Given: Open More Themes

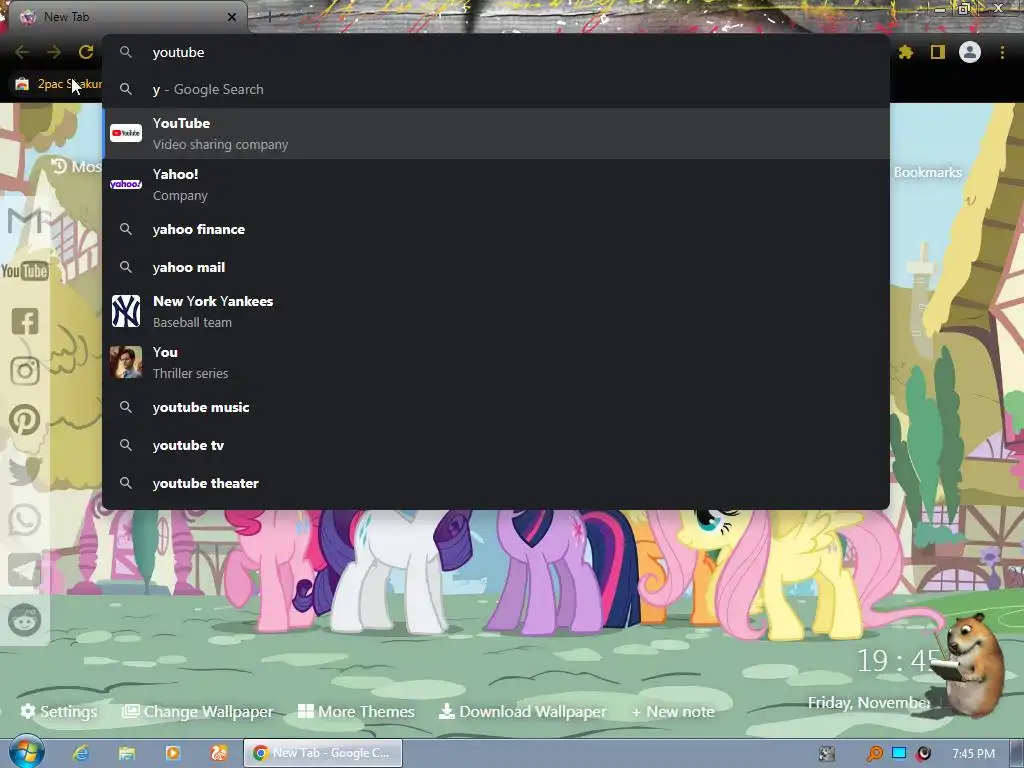Looking at the screenshot, I should pyautogui.click(x=356, y=711).
